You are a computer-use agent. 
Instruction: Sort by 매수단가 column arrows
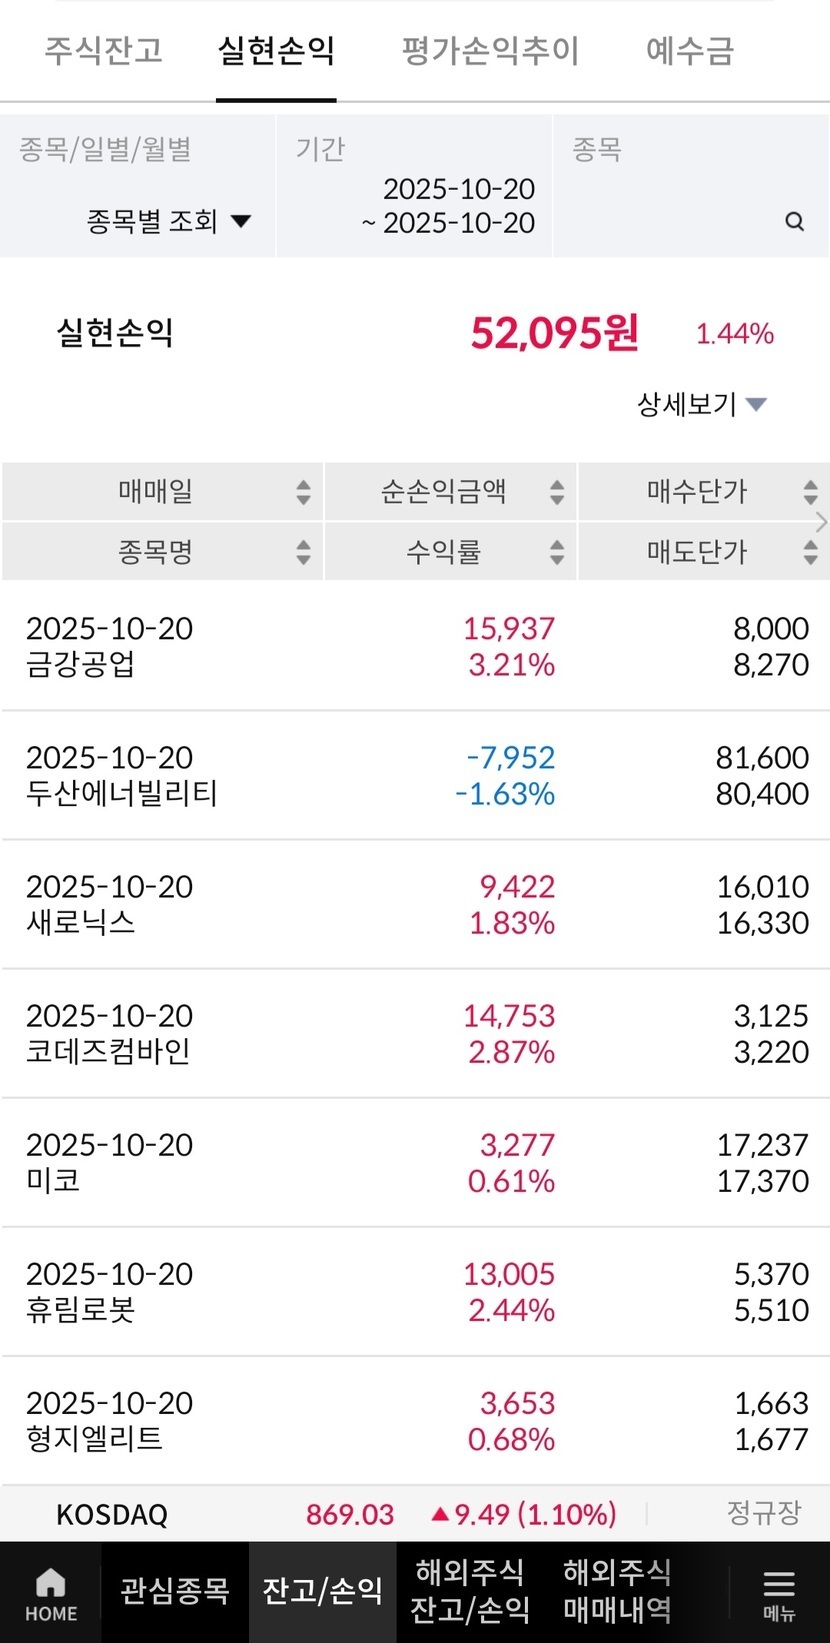[x=810, y=492]
